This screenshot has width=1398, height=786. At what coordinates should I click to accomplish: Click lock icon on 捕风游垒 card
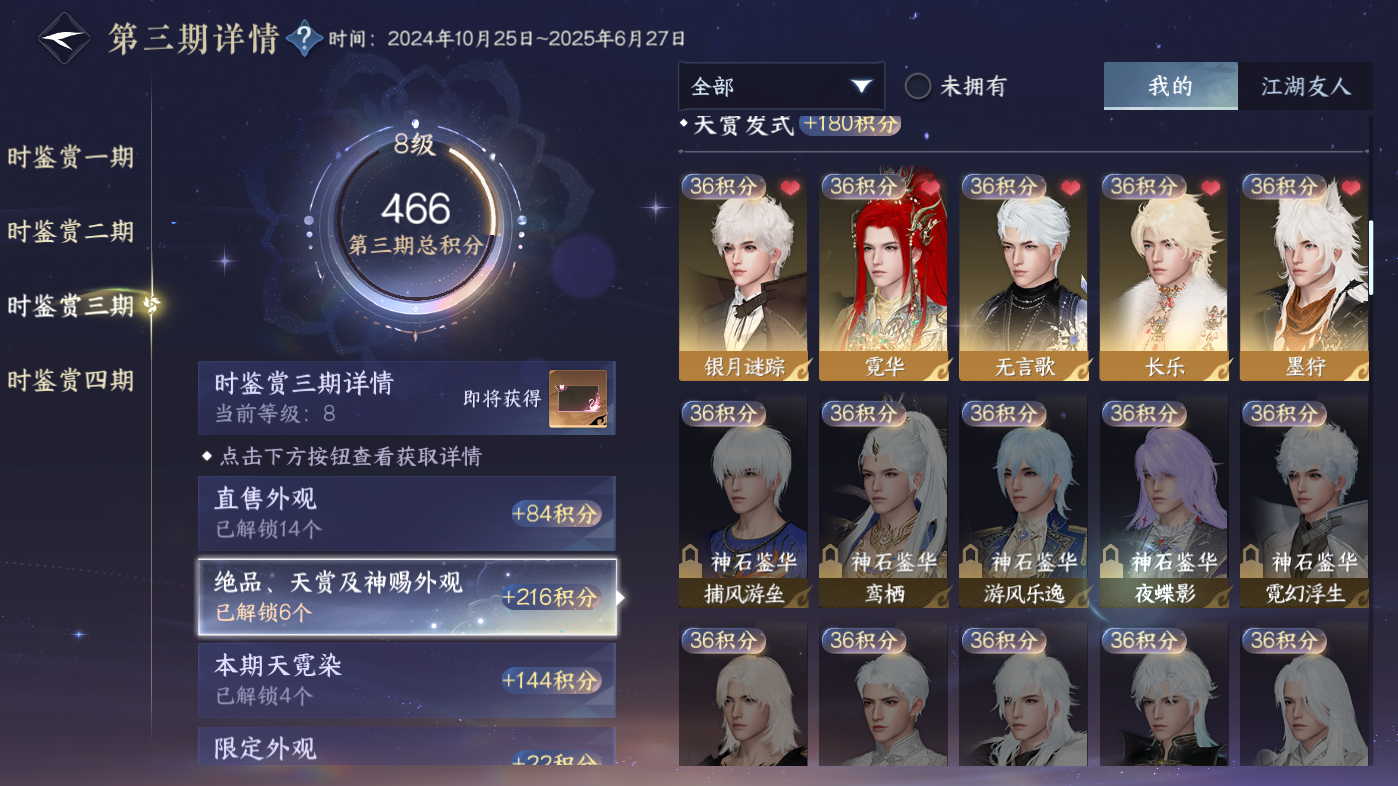[x=689, y=563]
